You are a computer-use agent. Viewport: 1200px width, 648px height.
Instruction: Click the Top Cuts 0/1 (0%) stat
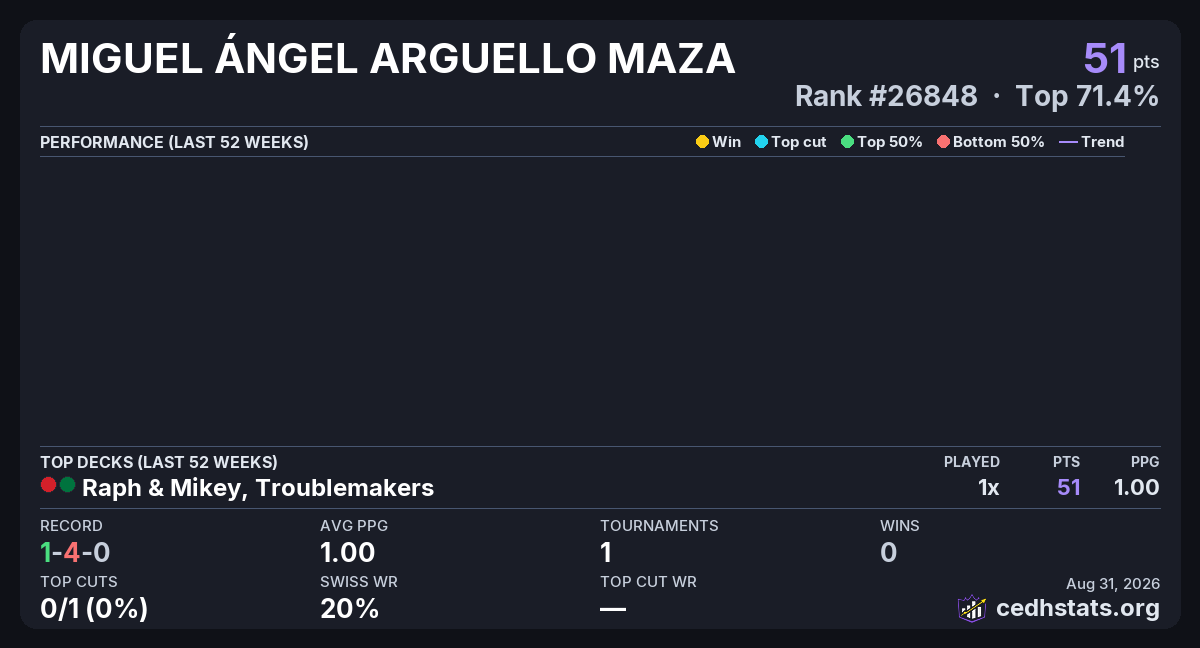(x=94, y=608)
